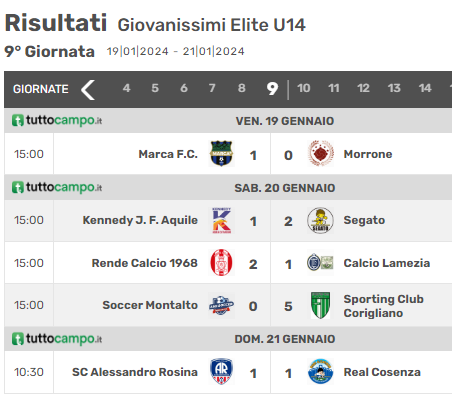Image resolution: width=452 pixels, height=412 pixels.
Task: Select the Rende Calcio 1968 crest
Action: click(x=221, y=263)
